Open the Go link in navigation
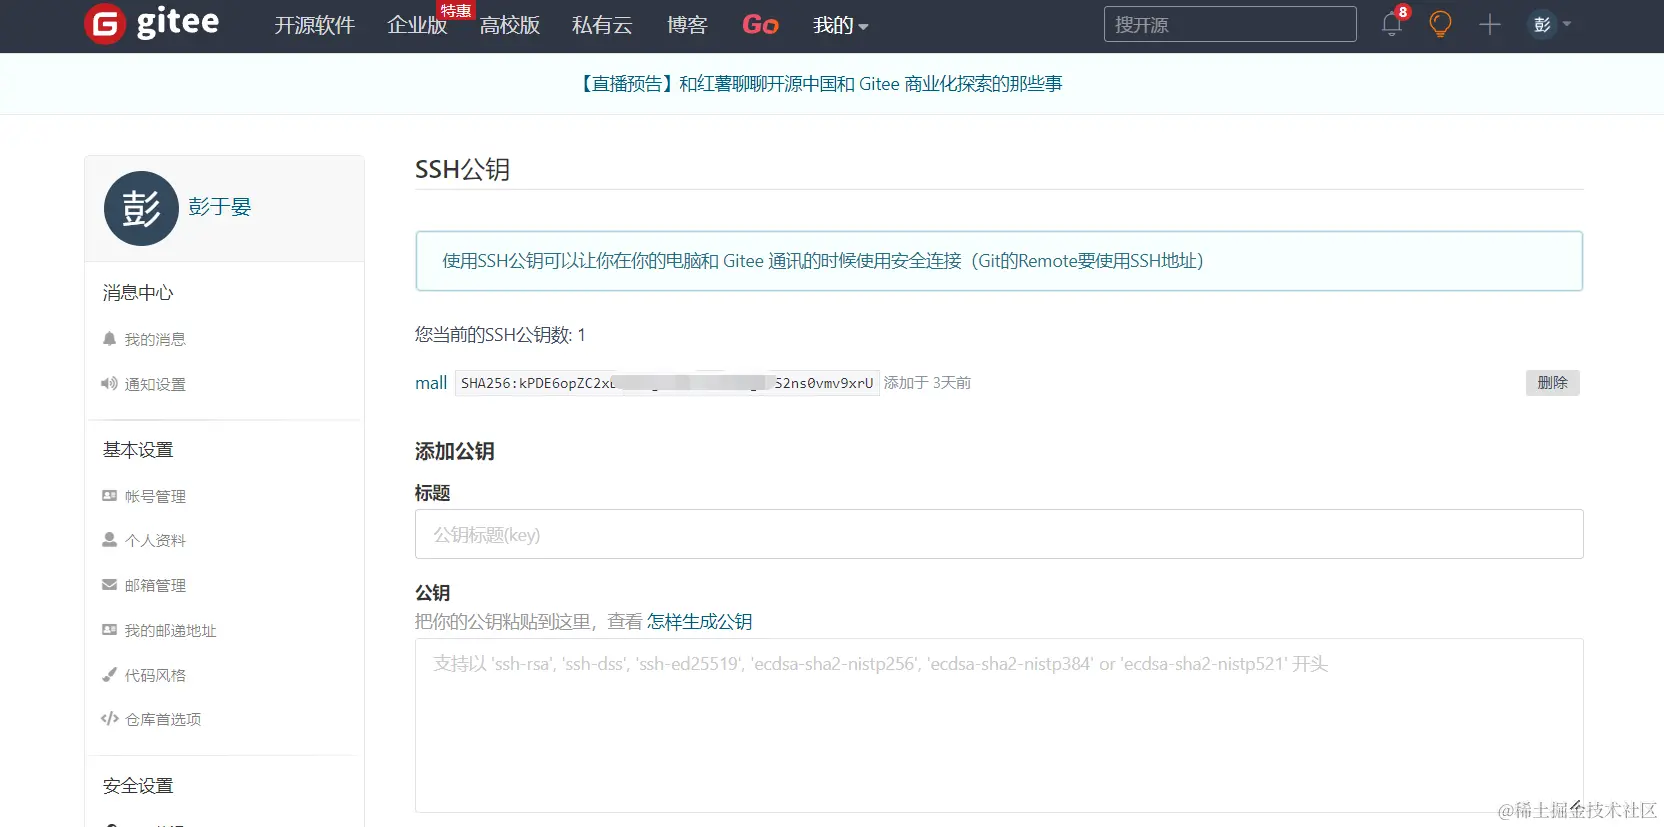 point(760,25)
